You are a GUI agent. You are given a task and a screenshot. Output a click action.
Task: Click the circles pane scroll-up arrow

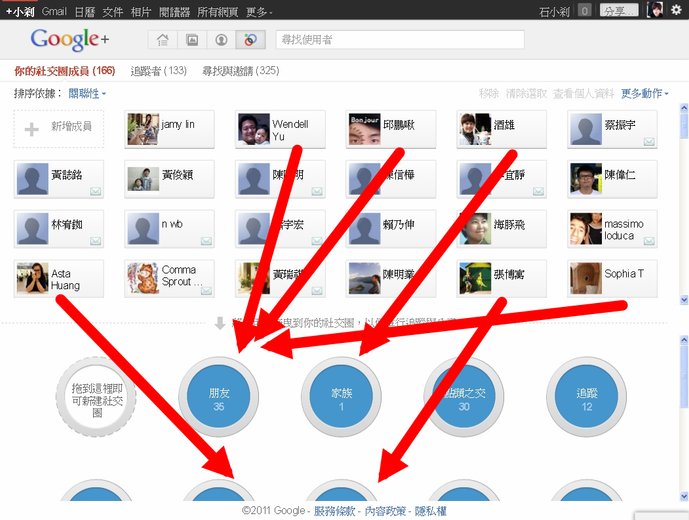pos(684,340)
